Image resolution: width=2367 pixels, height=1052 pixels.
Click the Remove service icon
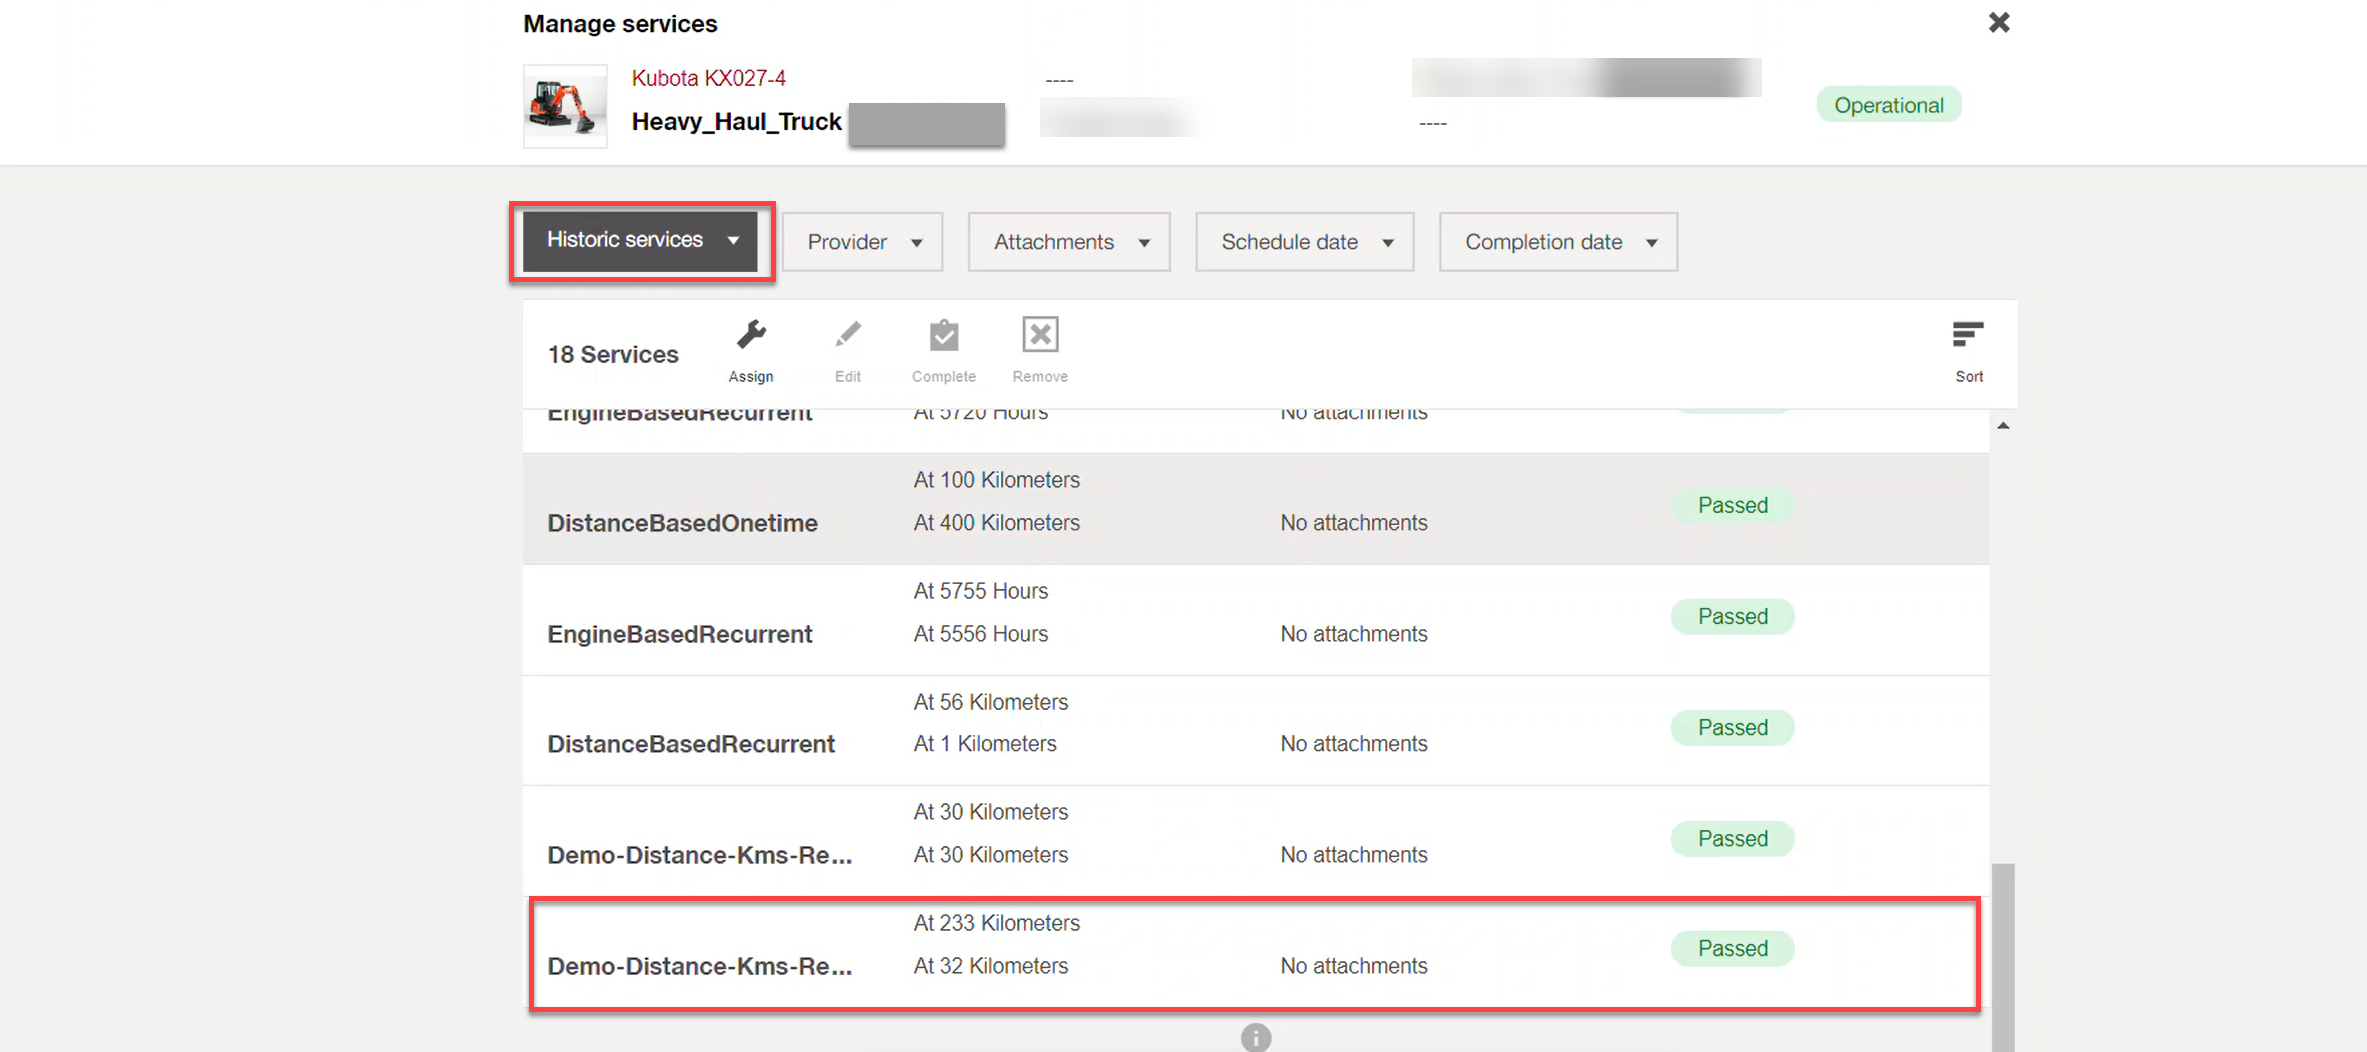point(1039,336)
